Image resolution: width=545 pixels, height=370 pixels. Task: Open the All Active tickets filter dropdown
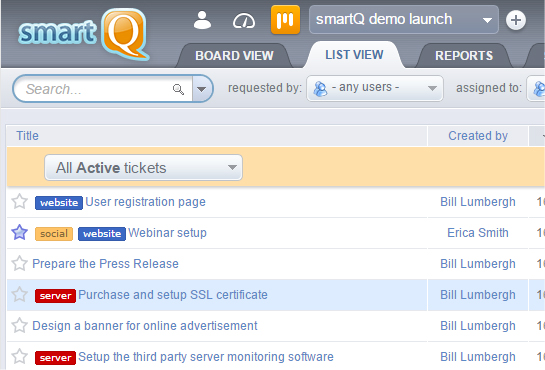pos(143,167)
